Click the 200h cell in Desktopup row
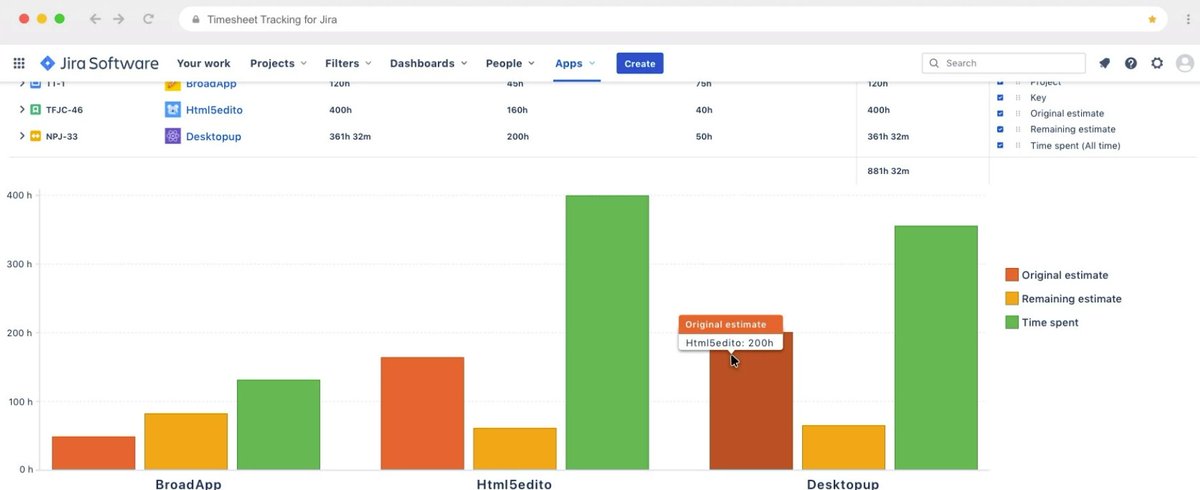 [x=518, y=136]
